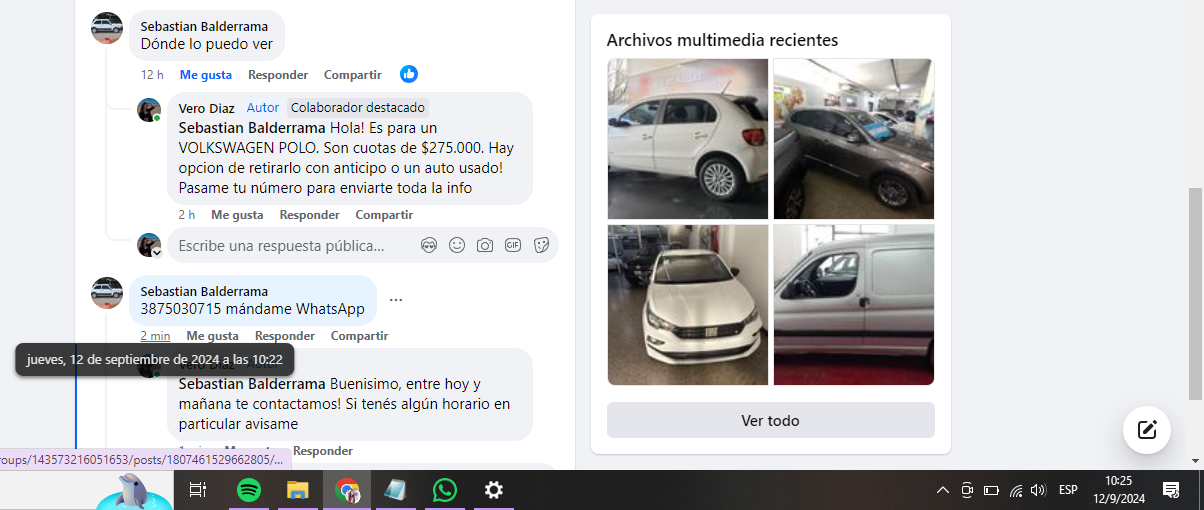
Task: Reply to the 'Dónde lo puedo ver' comment
Action: pyautogui.click(x=278, y=75)
